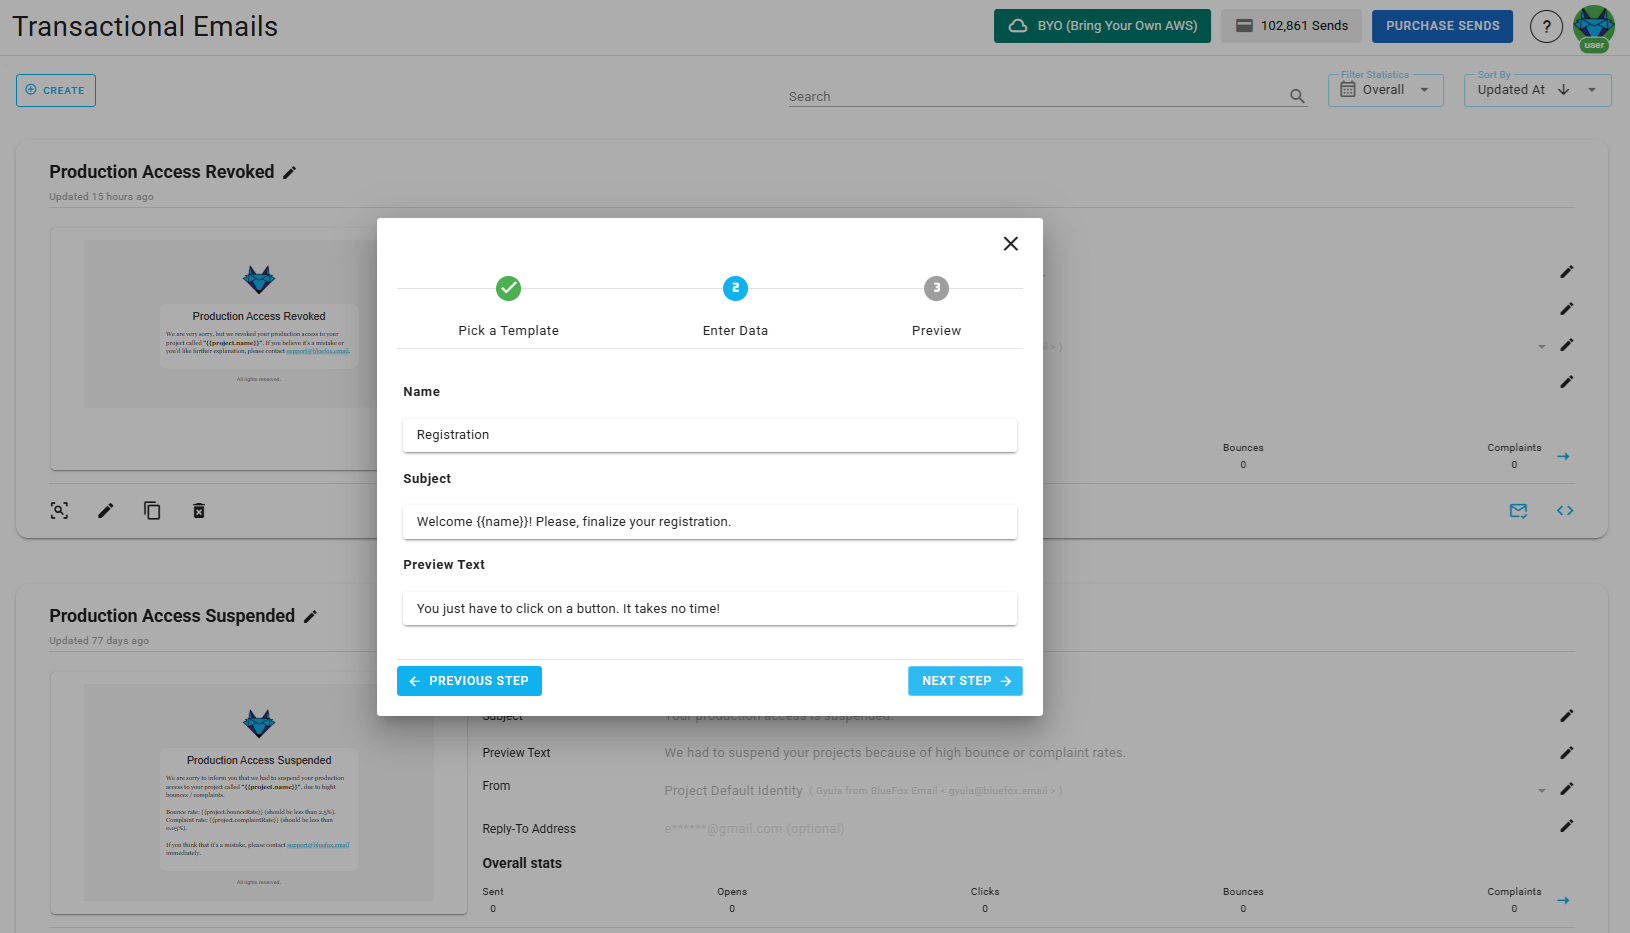
Task: Expand the Overall filter statistics dropdown
Action: (1423, 89)
